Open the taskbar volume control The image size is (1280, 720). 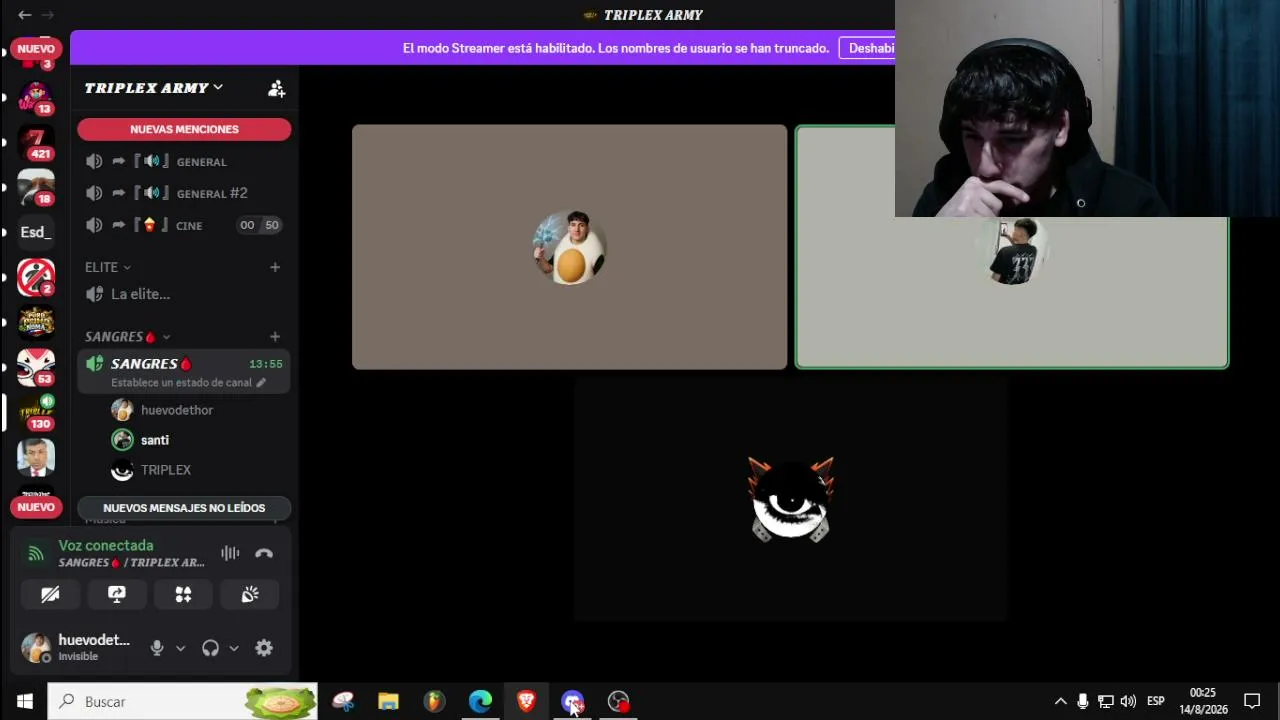(x=1128, y=702)
